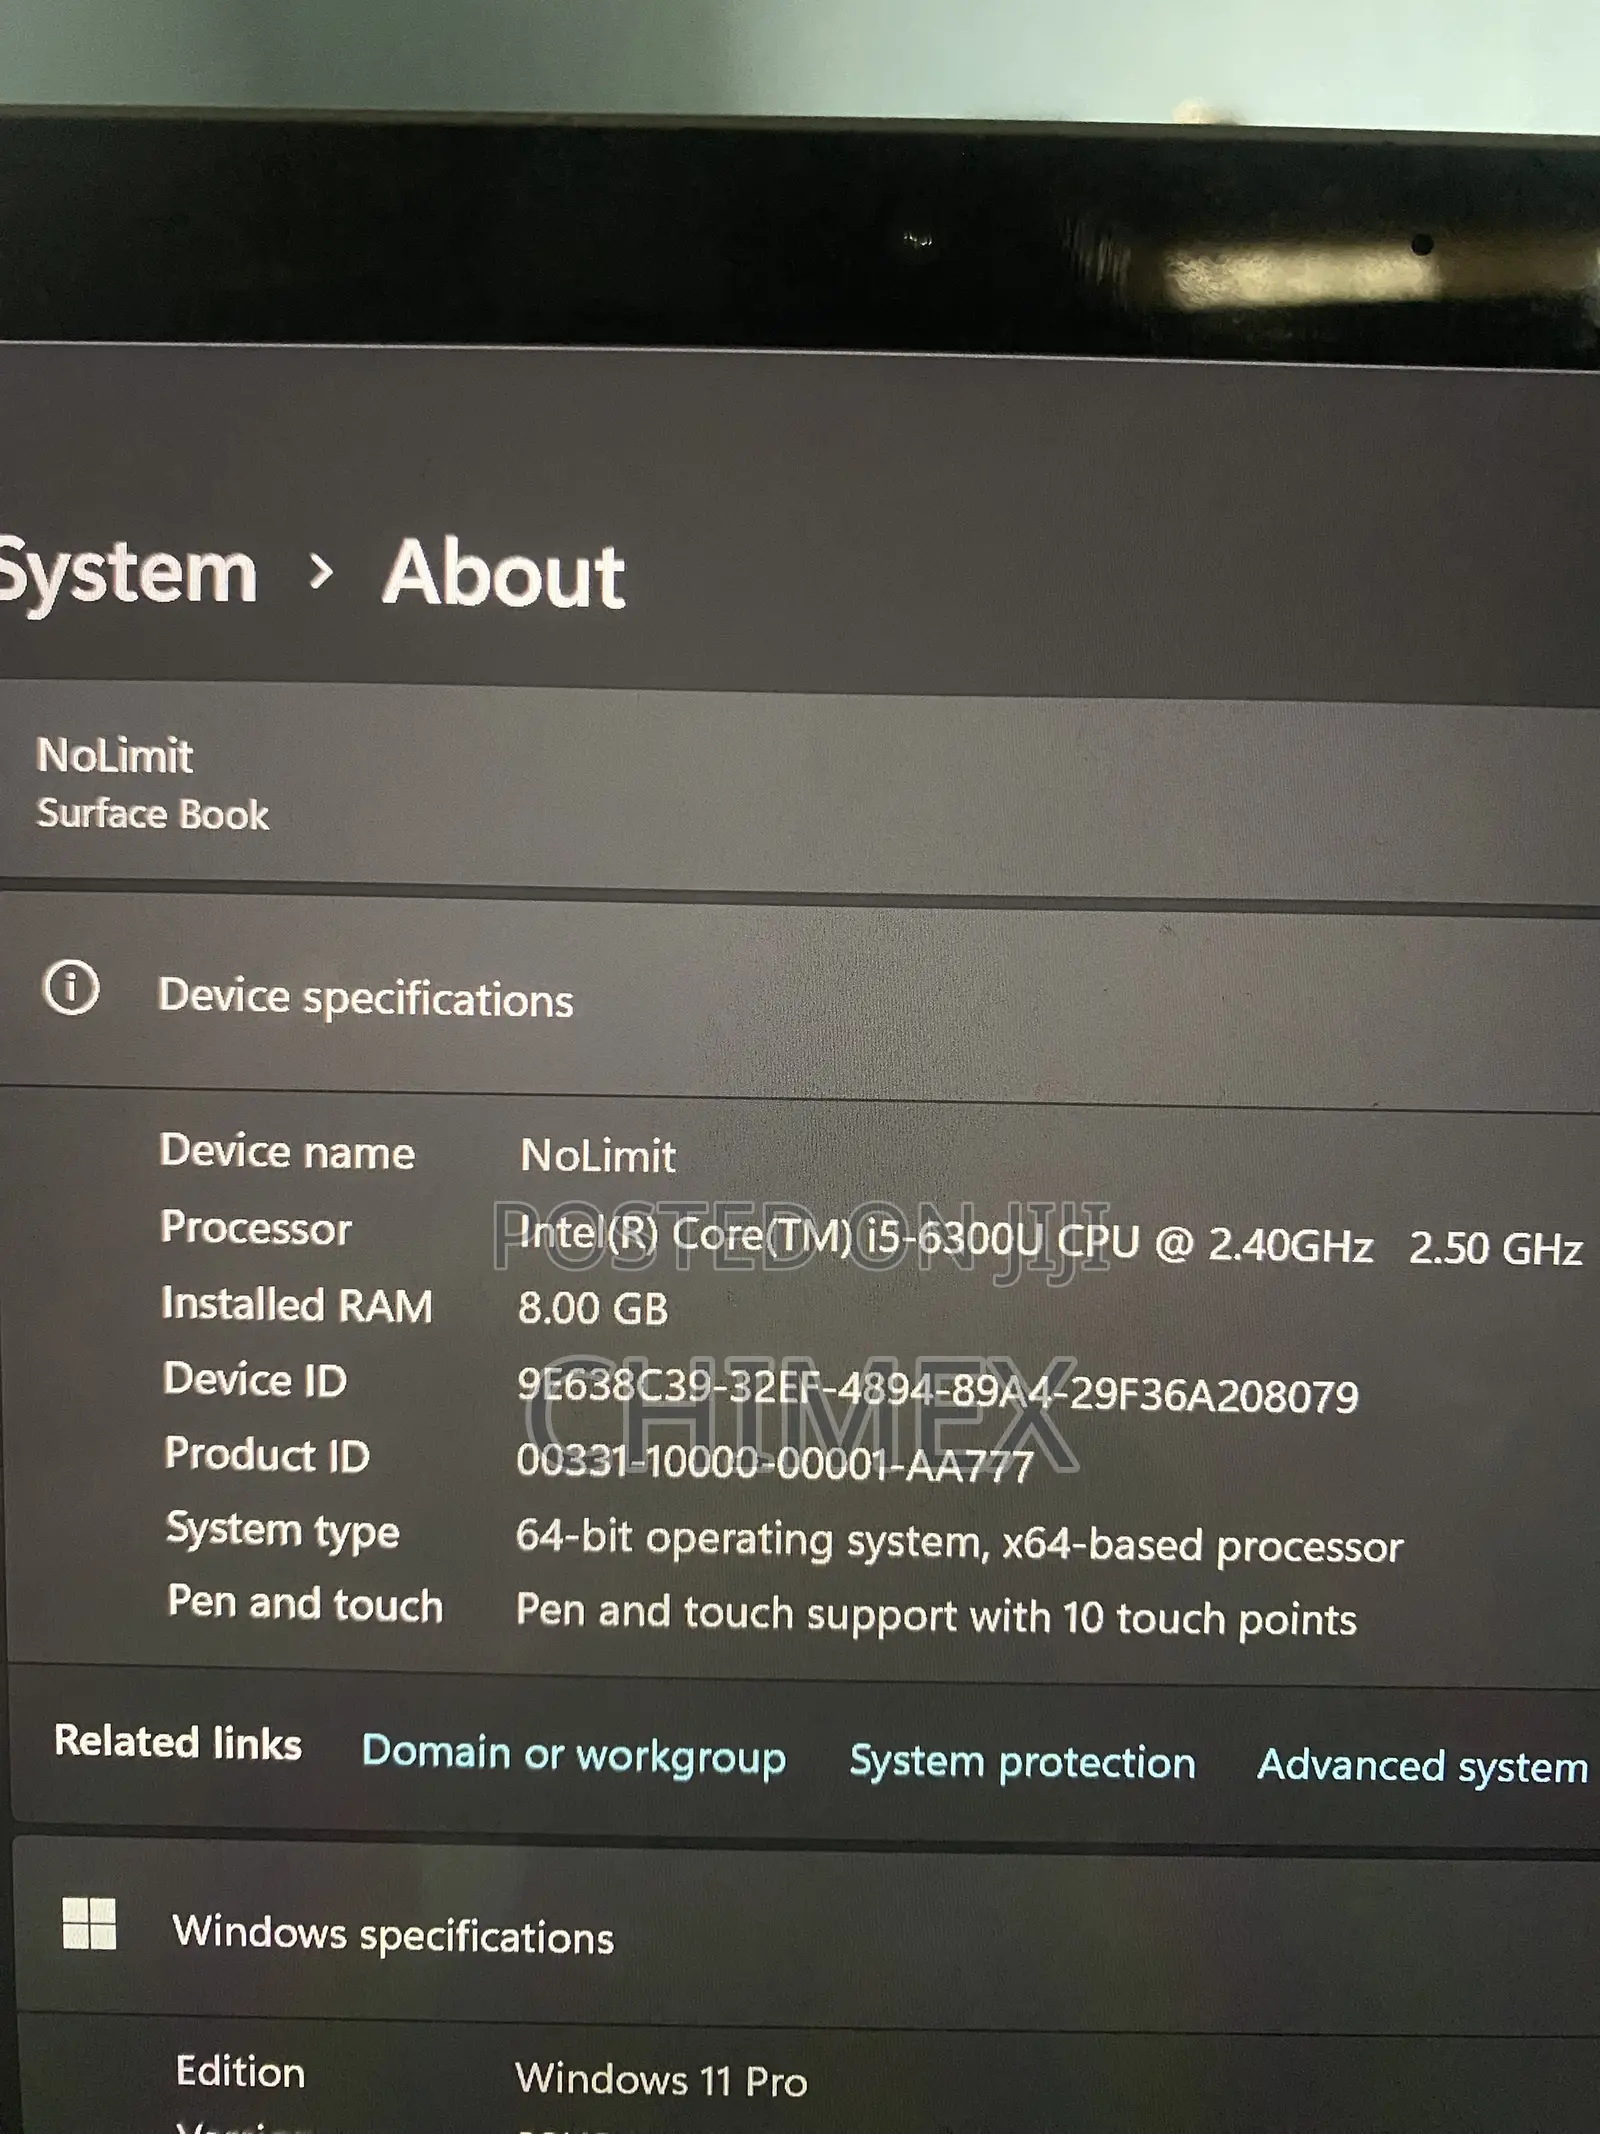Select the Pen and touch support value
The image size is (1600, 2134).
click(x=936, y=1615)
